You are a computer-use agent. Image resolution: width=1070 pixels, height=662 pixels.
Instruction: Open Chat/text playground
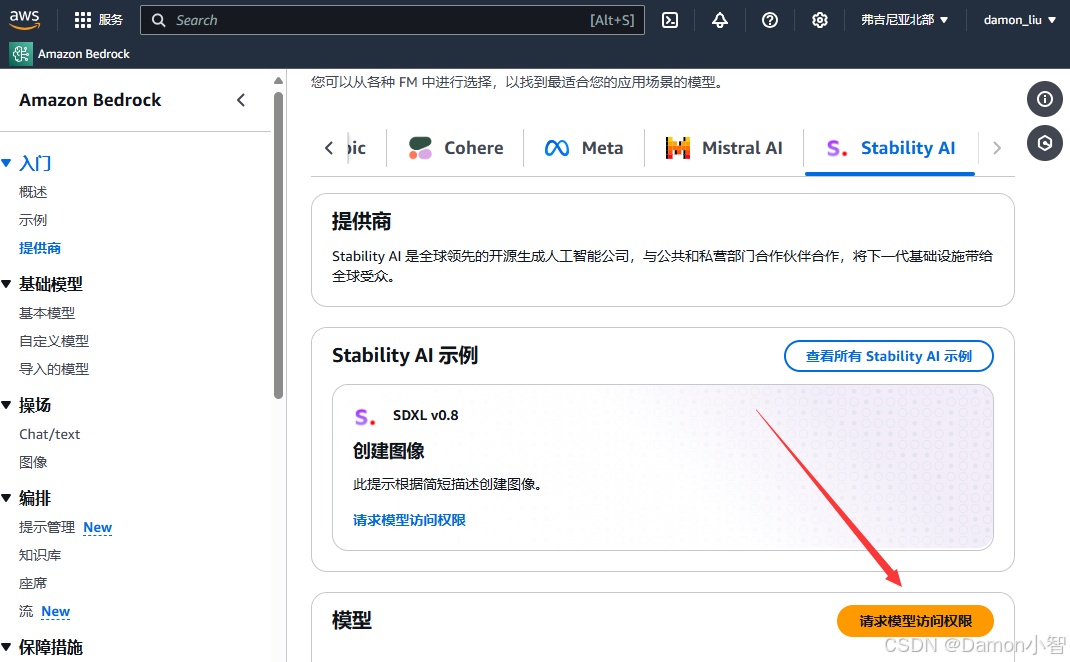click(49, 435)
